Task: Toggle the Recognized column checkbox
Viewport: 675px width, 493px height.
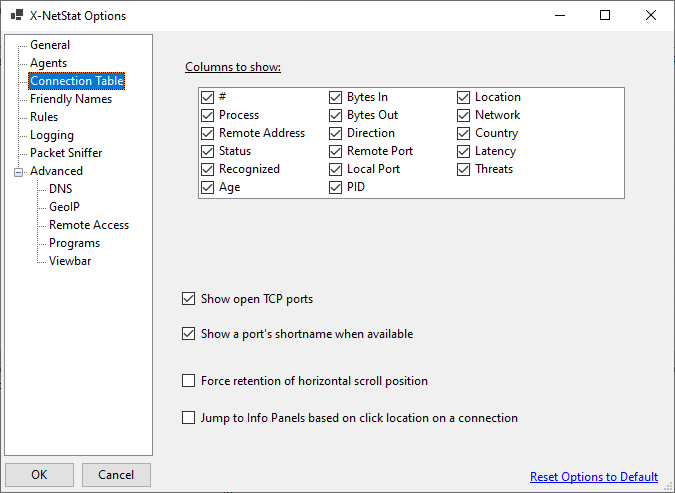Action: coord(207,170)
